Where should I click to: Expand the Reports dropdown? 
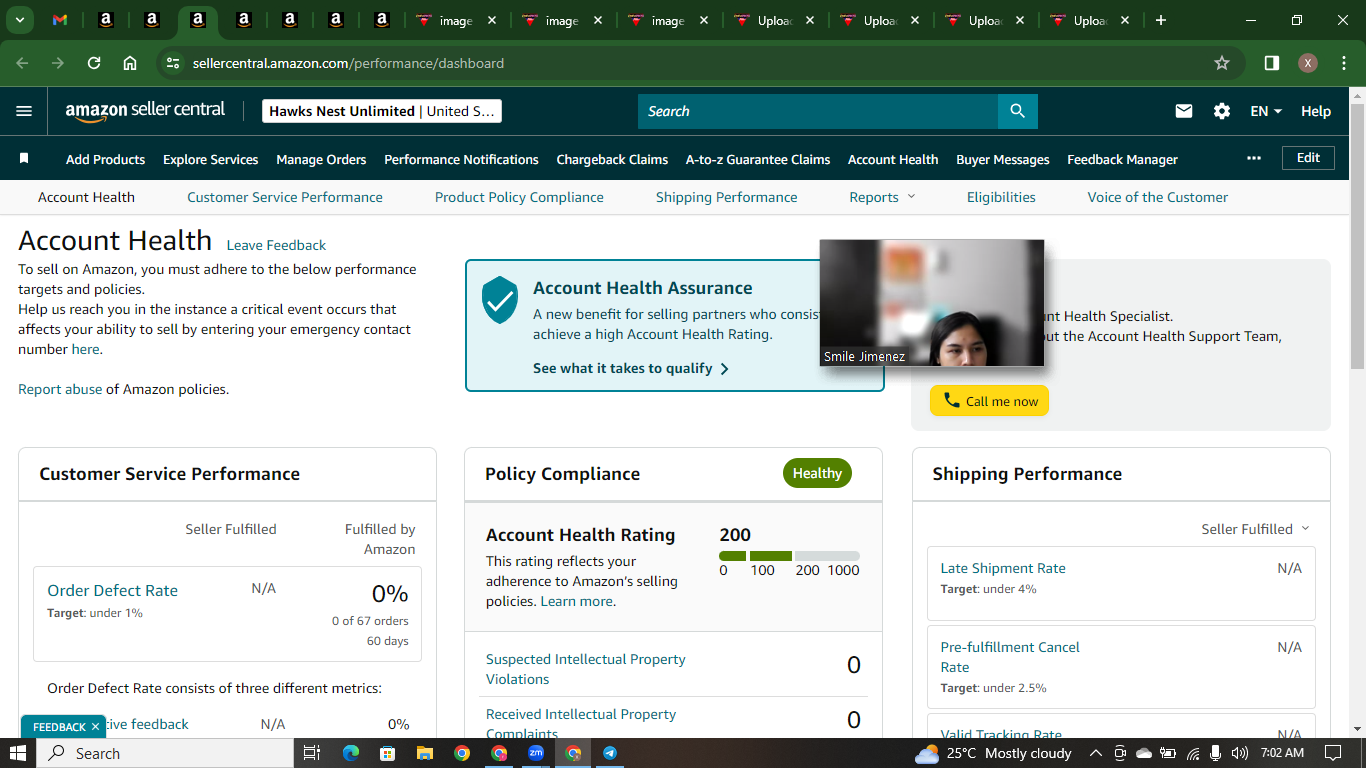click(x=882, y=197)
